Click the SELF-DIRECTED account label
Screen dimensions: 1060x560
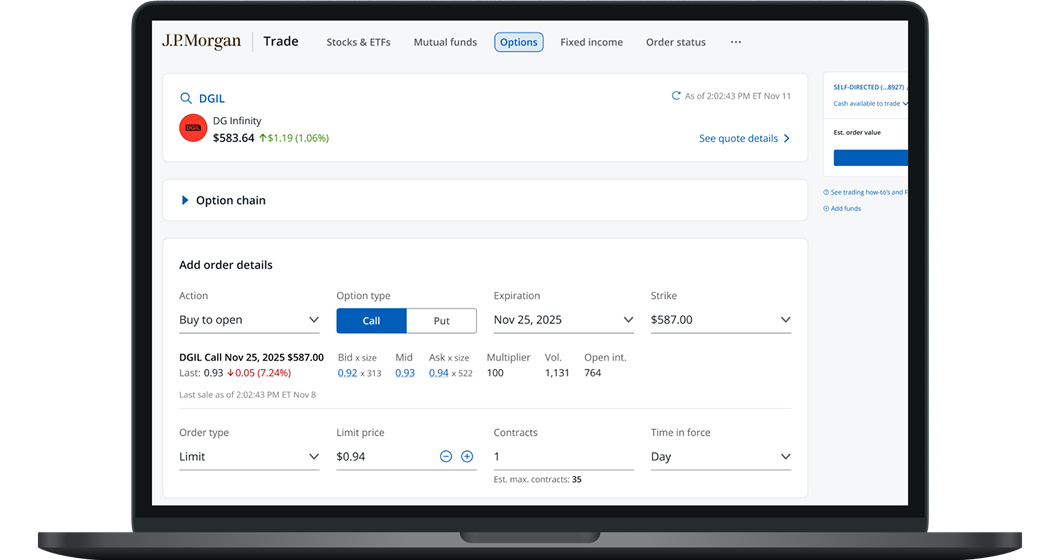coord(870,87)
